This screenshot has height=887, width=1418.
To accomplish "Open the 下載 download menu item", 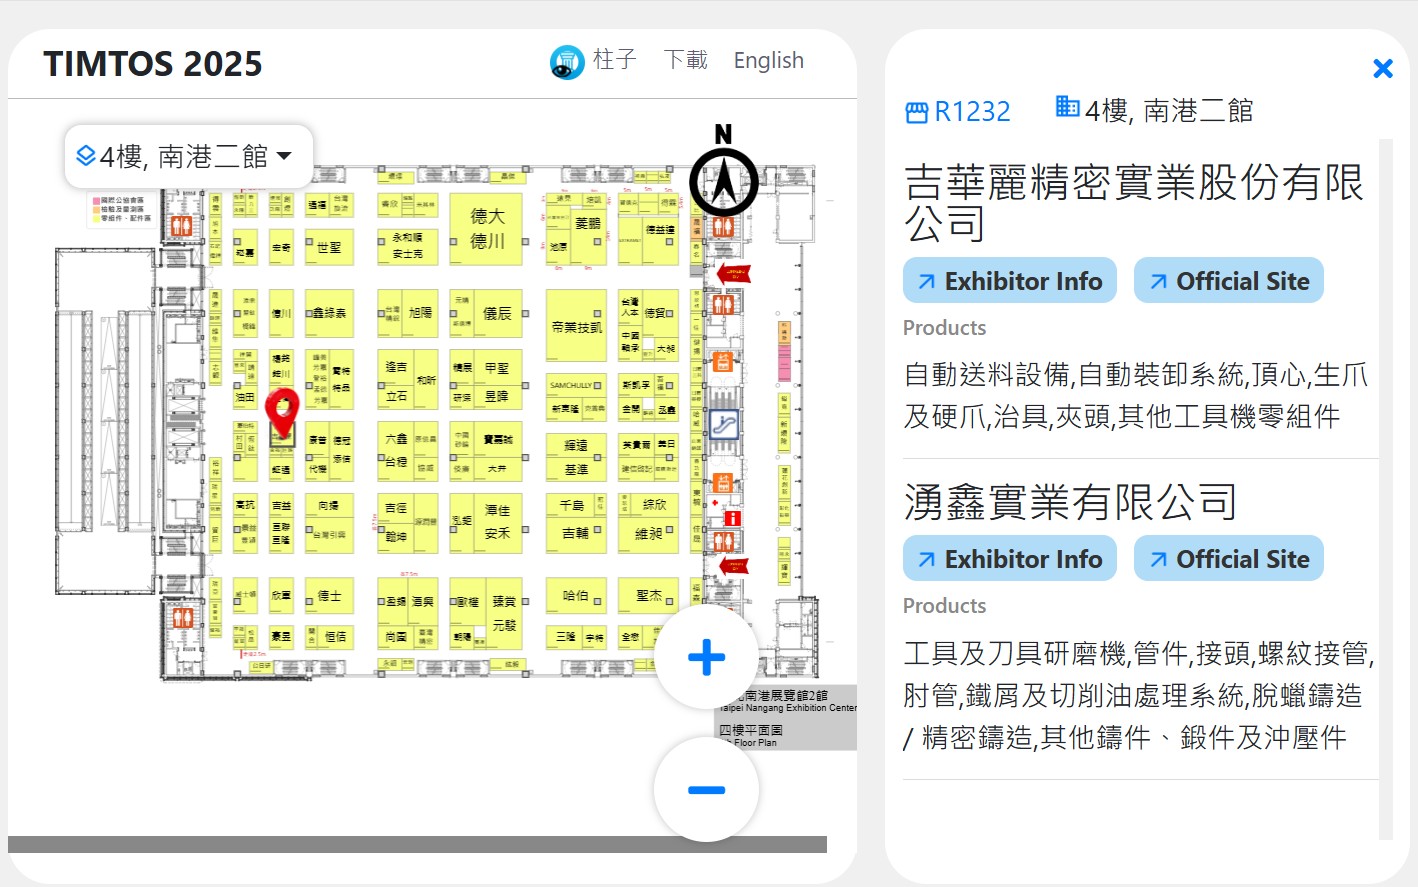I will coord(685,60).
